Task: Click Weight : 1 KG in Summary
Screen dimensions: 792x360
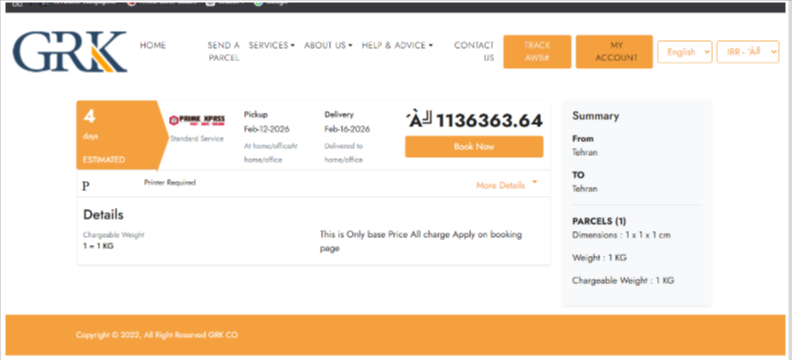Action: [x=600, y=258]
